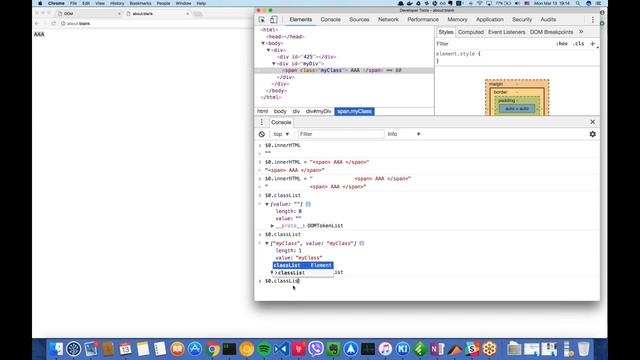The width and height of the screenshot is (640, 360).
Task: Clear the console with the ban icon
Action: 262,134
